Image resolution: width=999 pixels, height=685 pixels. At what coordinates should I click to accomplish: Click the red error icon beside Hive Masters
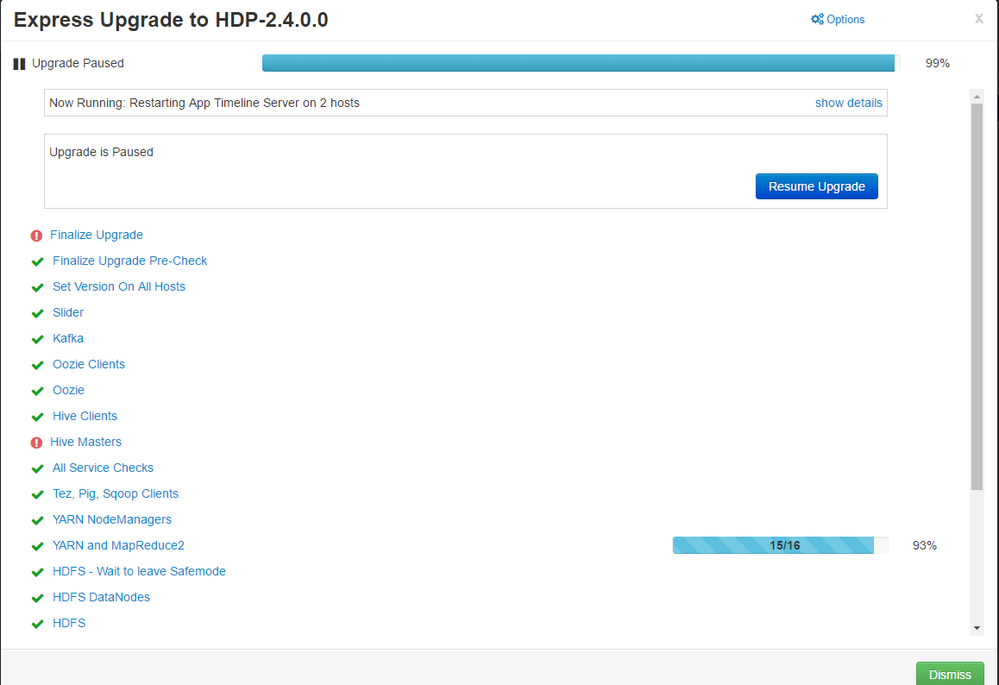click(x=36, y=443)
